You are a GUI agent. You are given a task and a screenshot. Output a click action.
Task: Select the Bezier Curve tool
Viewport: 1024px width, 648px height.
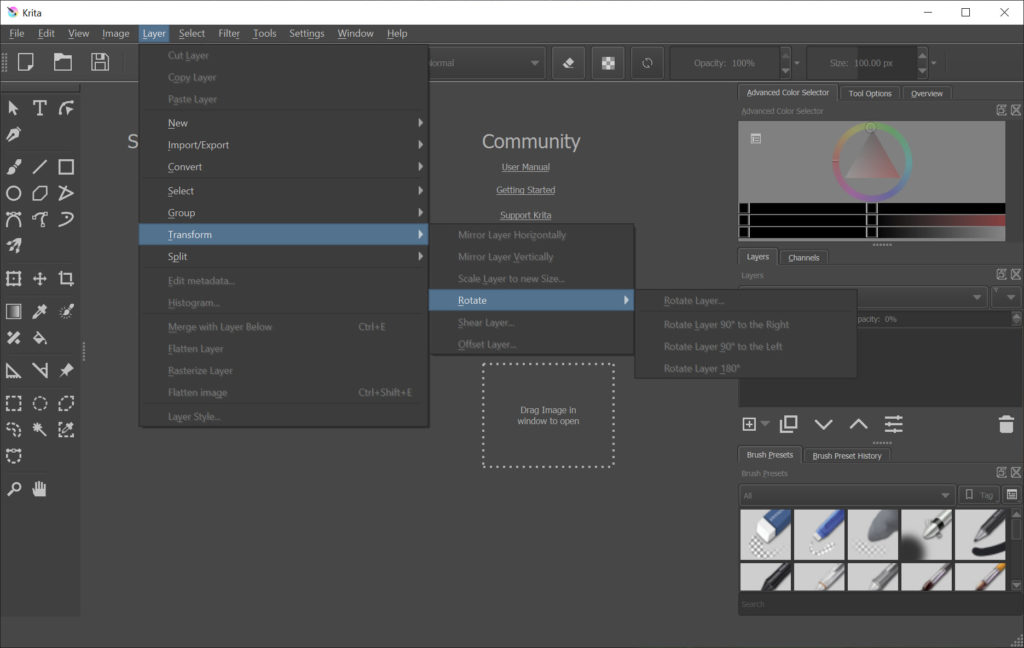pyautogui.click(x=13, y=219)
